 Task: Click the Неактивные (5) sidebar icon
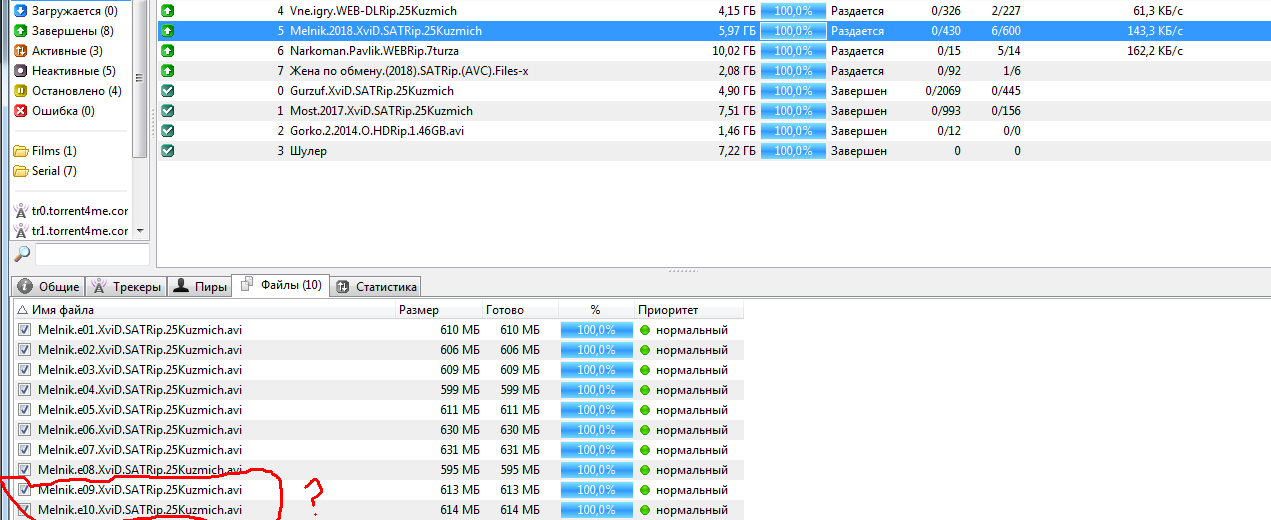21,71
